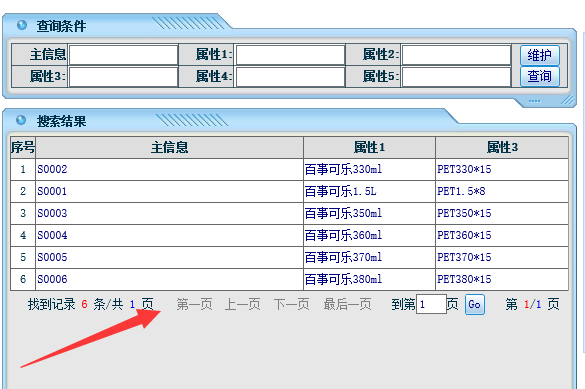Focus the 属性5 input field
Screen dimensions: 585x389
tap(457, 77)
